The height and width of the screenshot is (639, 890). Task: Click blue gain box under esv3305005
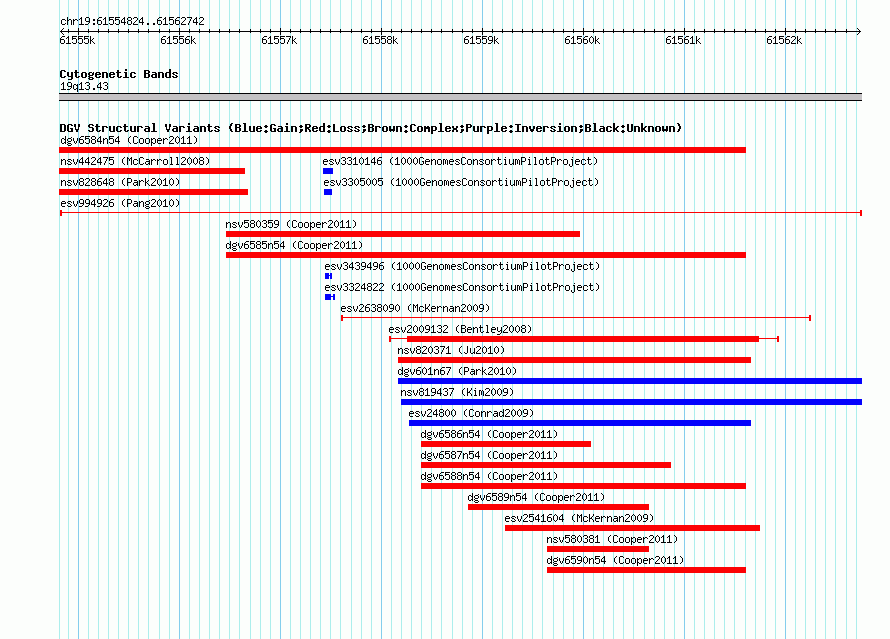coord(328,192)
